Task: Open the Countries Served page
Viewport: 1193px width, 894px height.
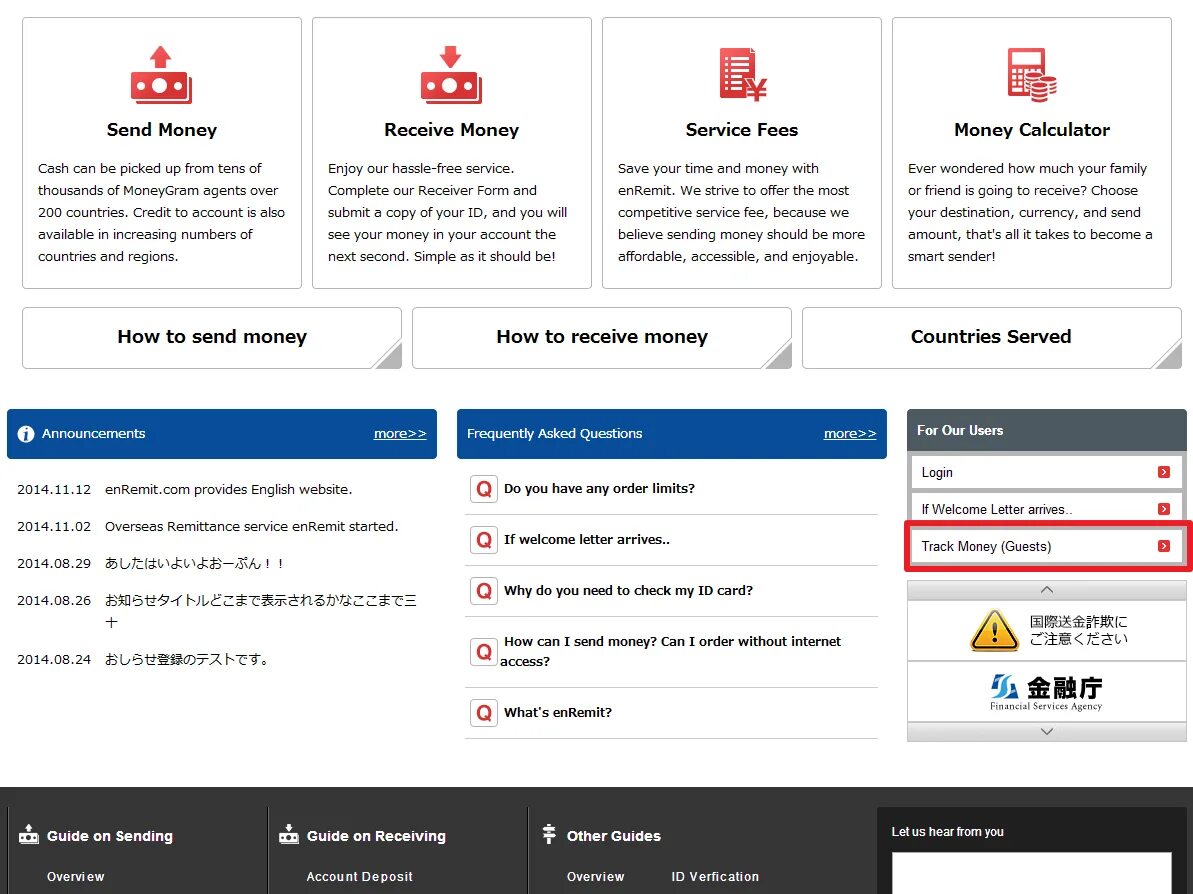Action: pyautogui.click(x=991, y=338)
